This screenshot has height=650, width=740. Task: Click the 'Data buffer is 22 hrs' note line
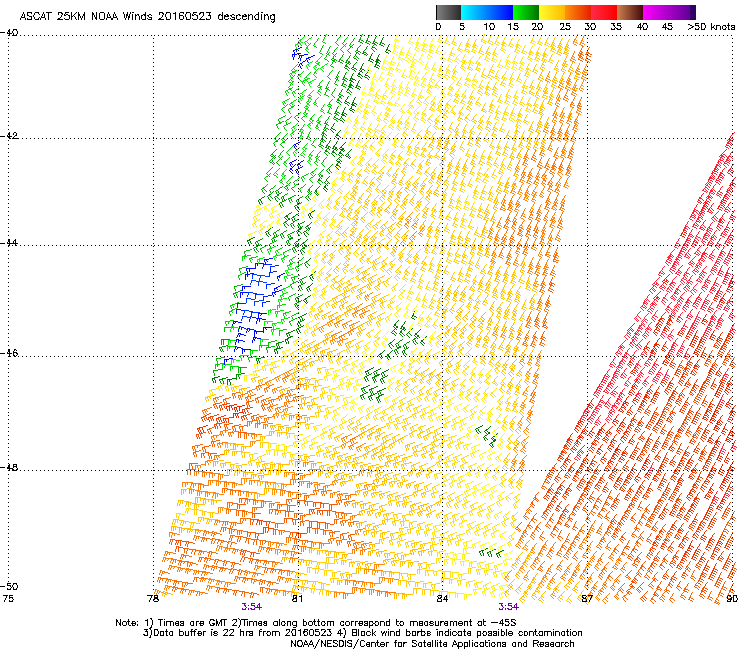362,633
